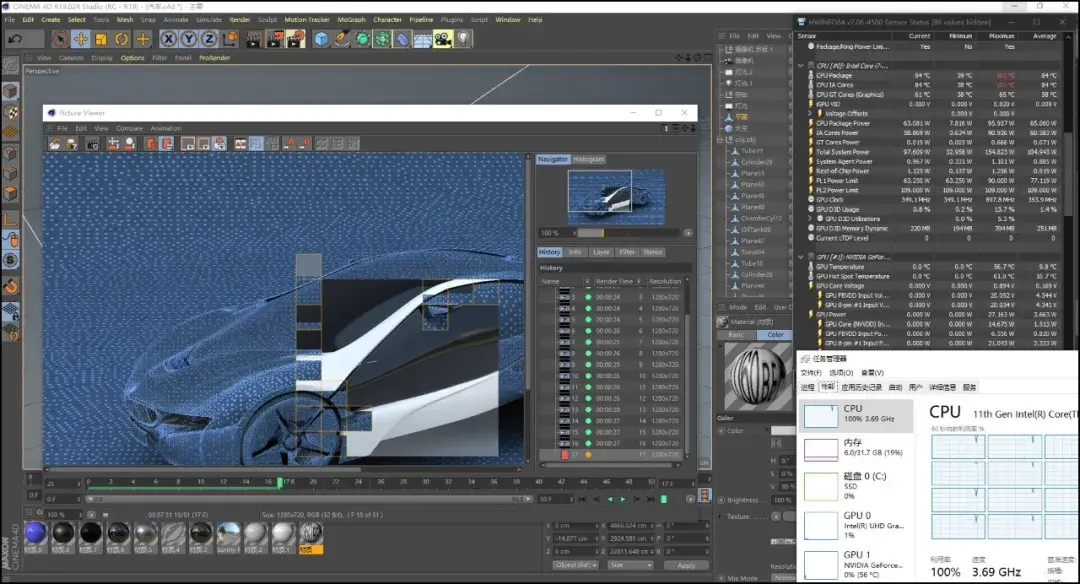Image resolution: width=1080 pixels, height=584 pixels.
Task: Toggle the Z axis lock
Action: tap(209, 39)
